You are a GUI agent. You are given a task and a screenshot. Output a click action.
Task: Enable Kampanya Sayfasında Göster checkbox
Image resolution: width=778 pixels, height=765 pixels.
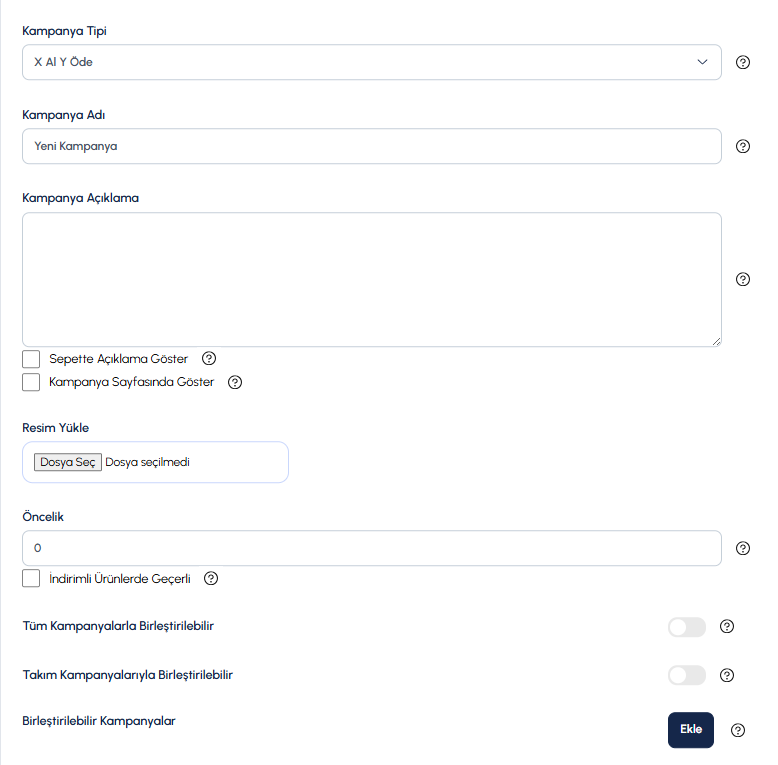coord(31,382)
